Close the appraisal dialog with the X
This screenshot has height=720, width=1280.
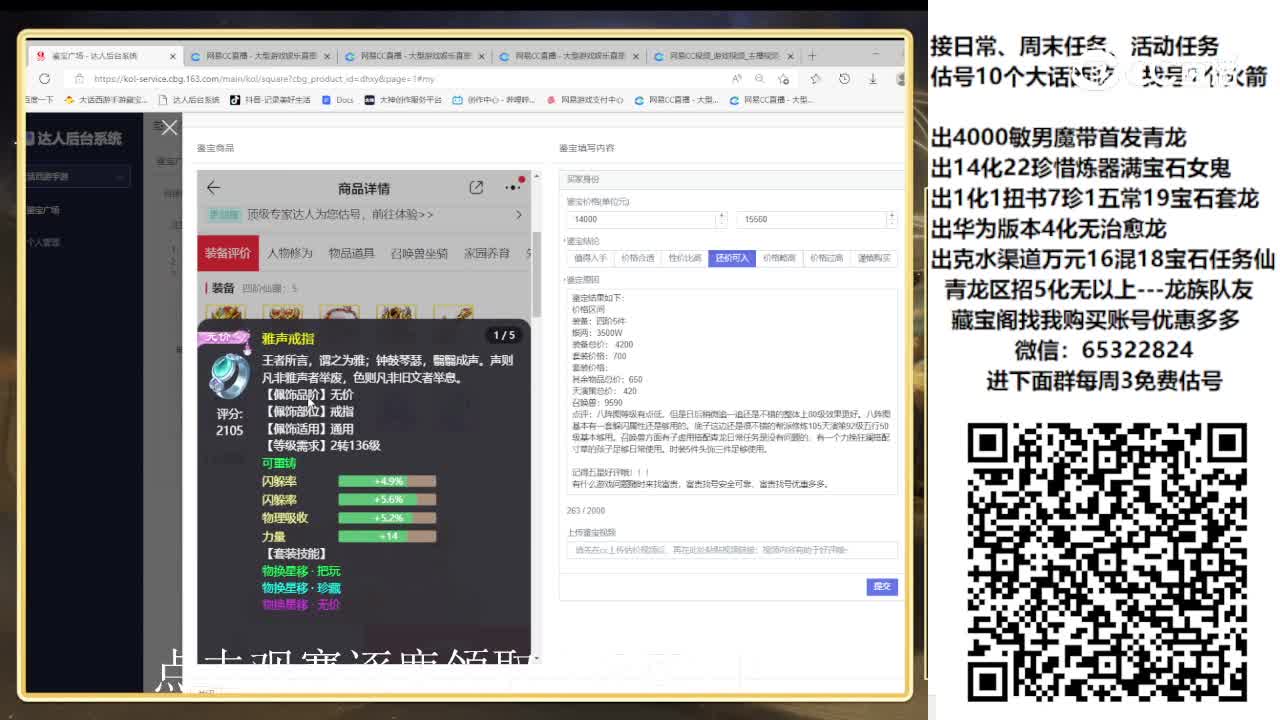click(x=169, y=127)
